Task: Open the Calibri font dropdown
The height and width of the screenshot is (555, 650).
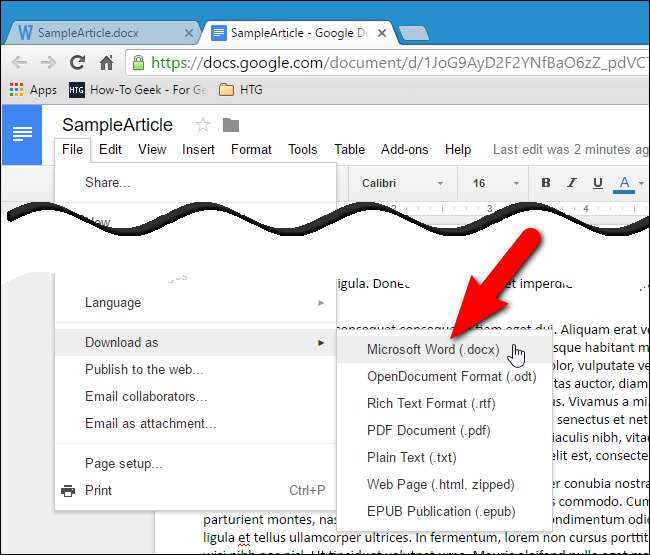Action: pyautogui.click(x=402, y=183)
